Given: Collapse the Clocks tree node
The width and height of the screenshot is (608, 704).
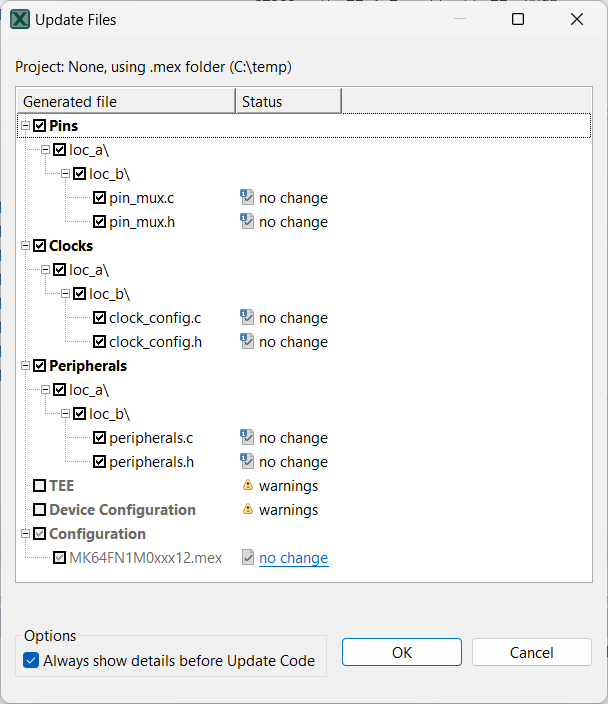Looking at the screenshot, I should (x=26, y=246).
